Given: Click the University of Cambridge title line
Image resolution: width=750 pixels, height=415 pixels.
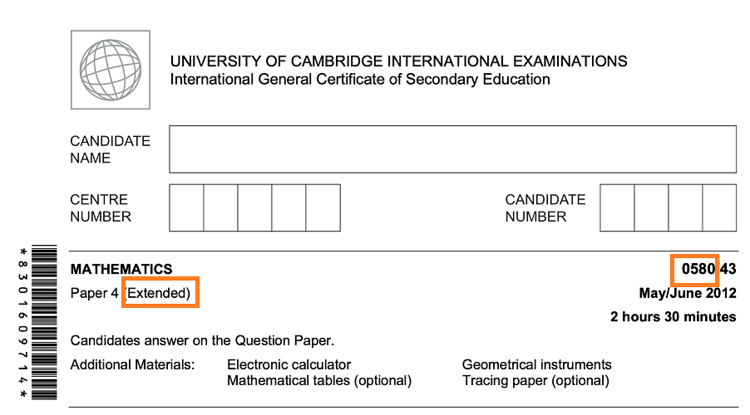Looking at the screenshot, I should pos(398,61).
